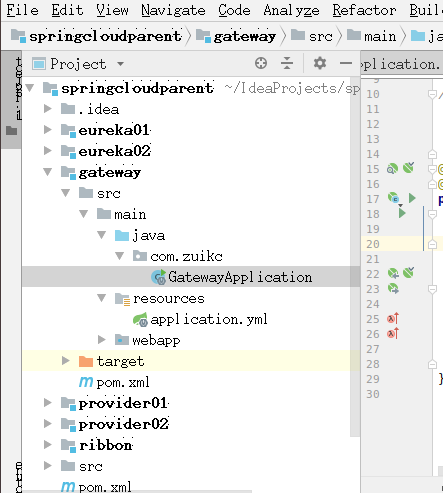Click the orange target folder icon
The height and width of the screenshot is (493, 443).
[86, 361]
